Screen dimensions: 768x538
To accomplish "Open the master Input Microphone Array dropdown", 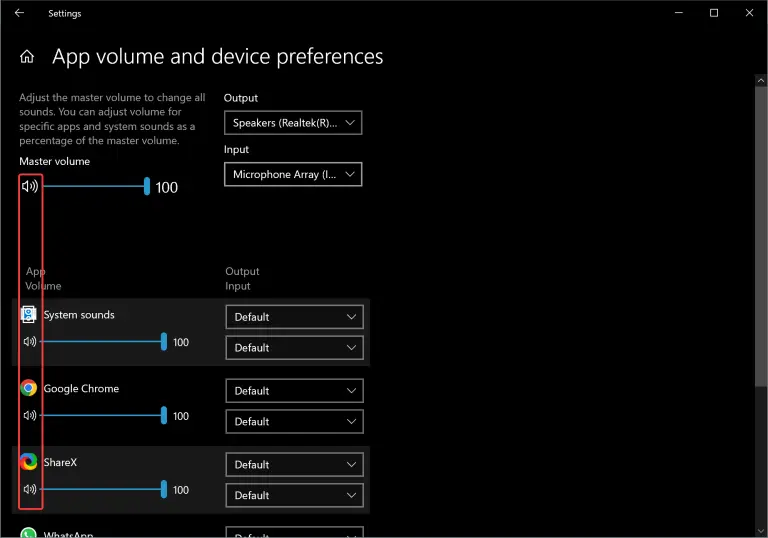I will [x=293, y=174].
